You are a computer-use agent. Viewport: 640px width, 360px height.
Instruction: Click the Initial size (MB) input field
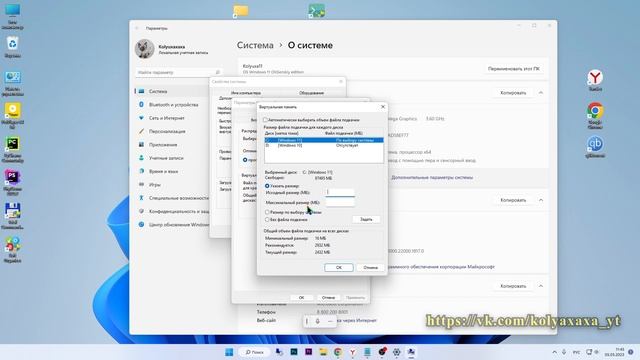[x=340, y=192]
